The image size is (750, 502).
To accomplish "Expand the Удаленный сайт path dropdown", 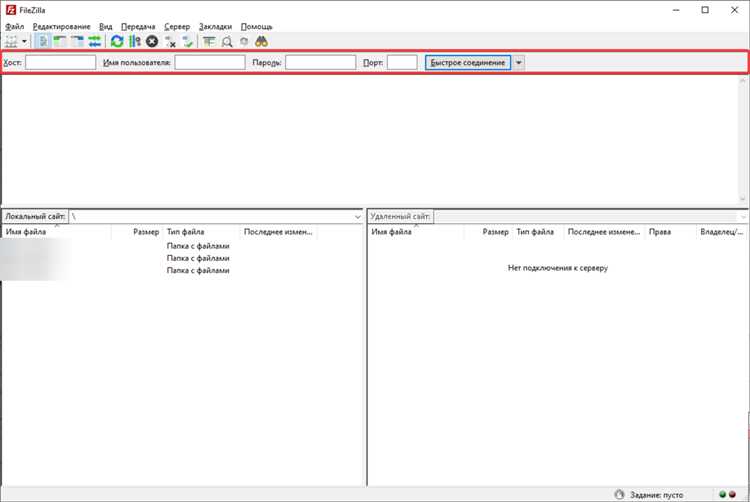I will coord(743,217).
